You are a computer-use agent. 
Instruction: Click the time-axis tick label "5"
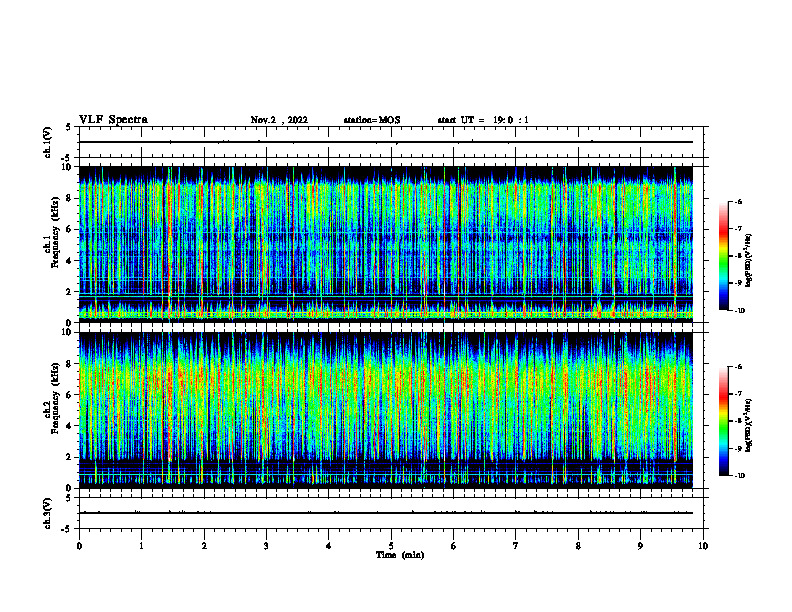[x=391, y=546]
